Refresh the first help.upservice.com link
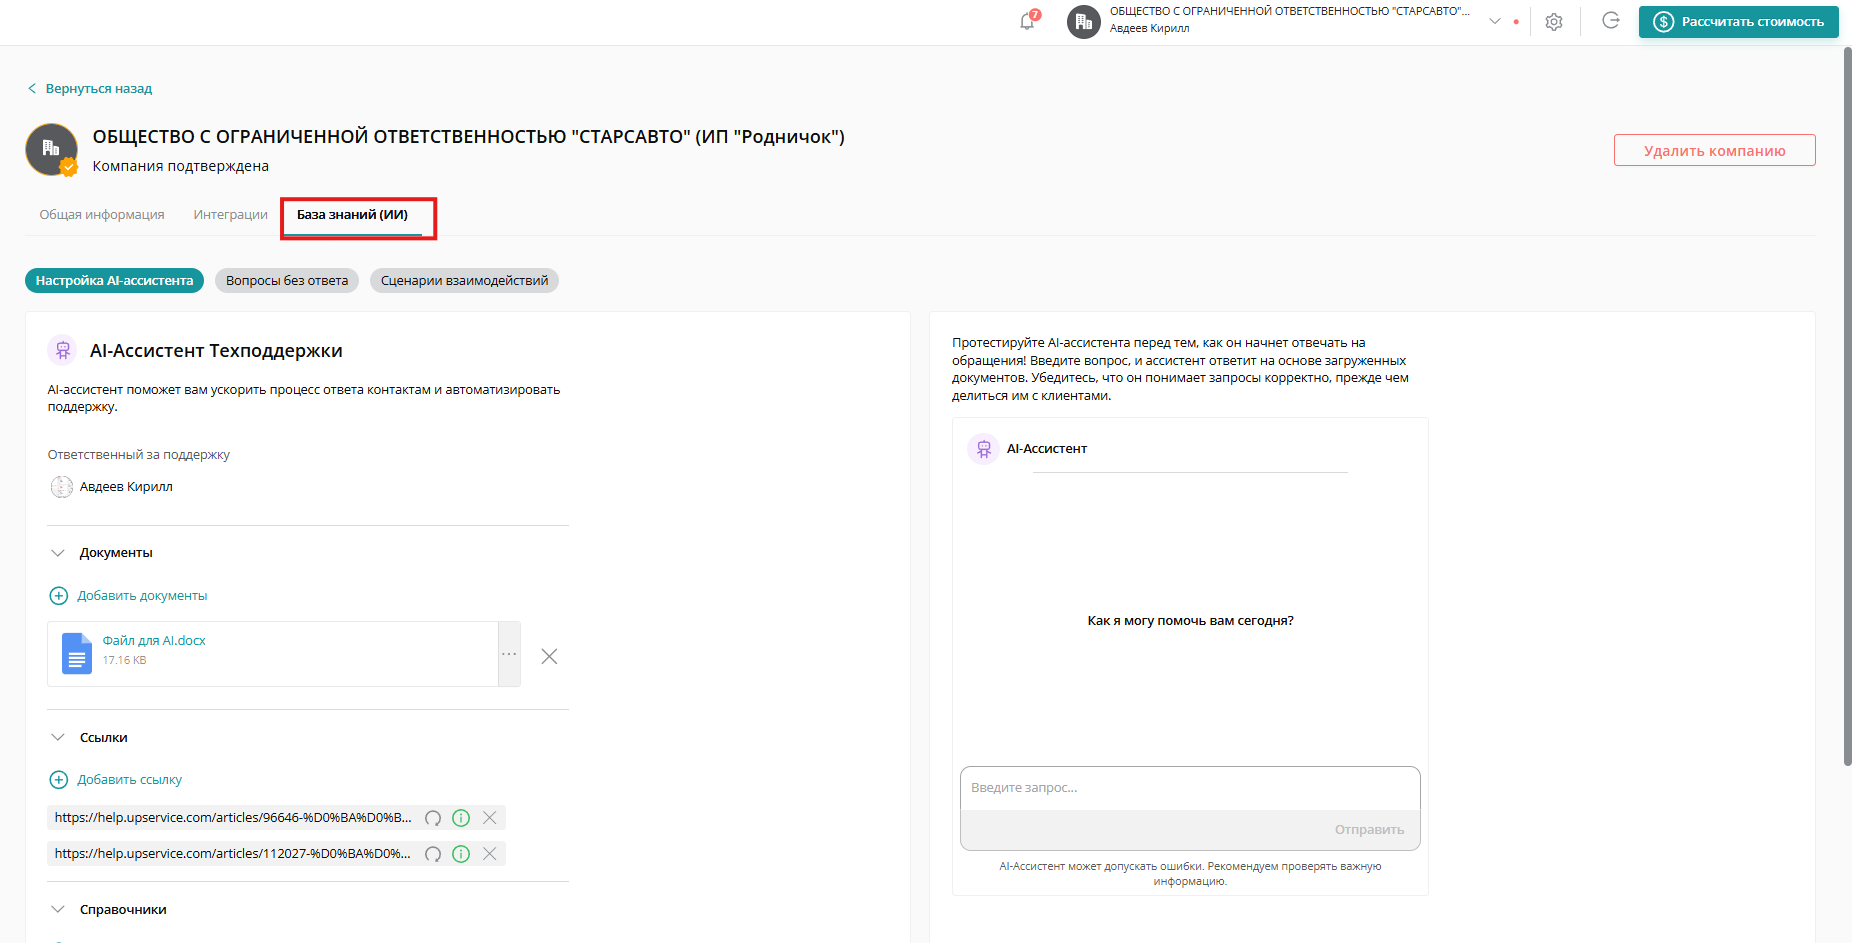Viewport: 1852px width, 943px height. [x=433, y=818]
